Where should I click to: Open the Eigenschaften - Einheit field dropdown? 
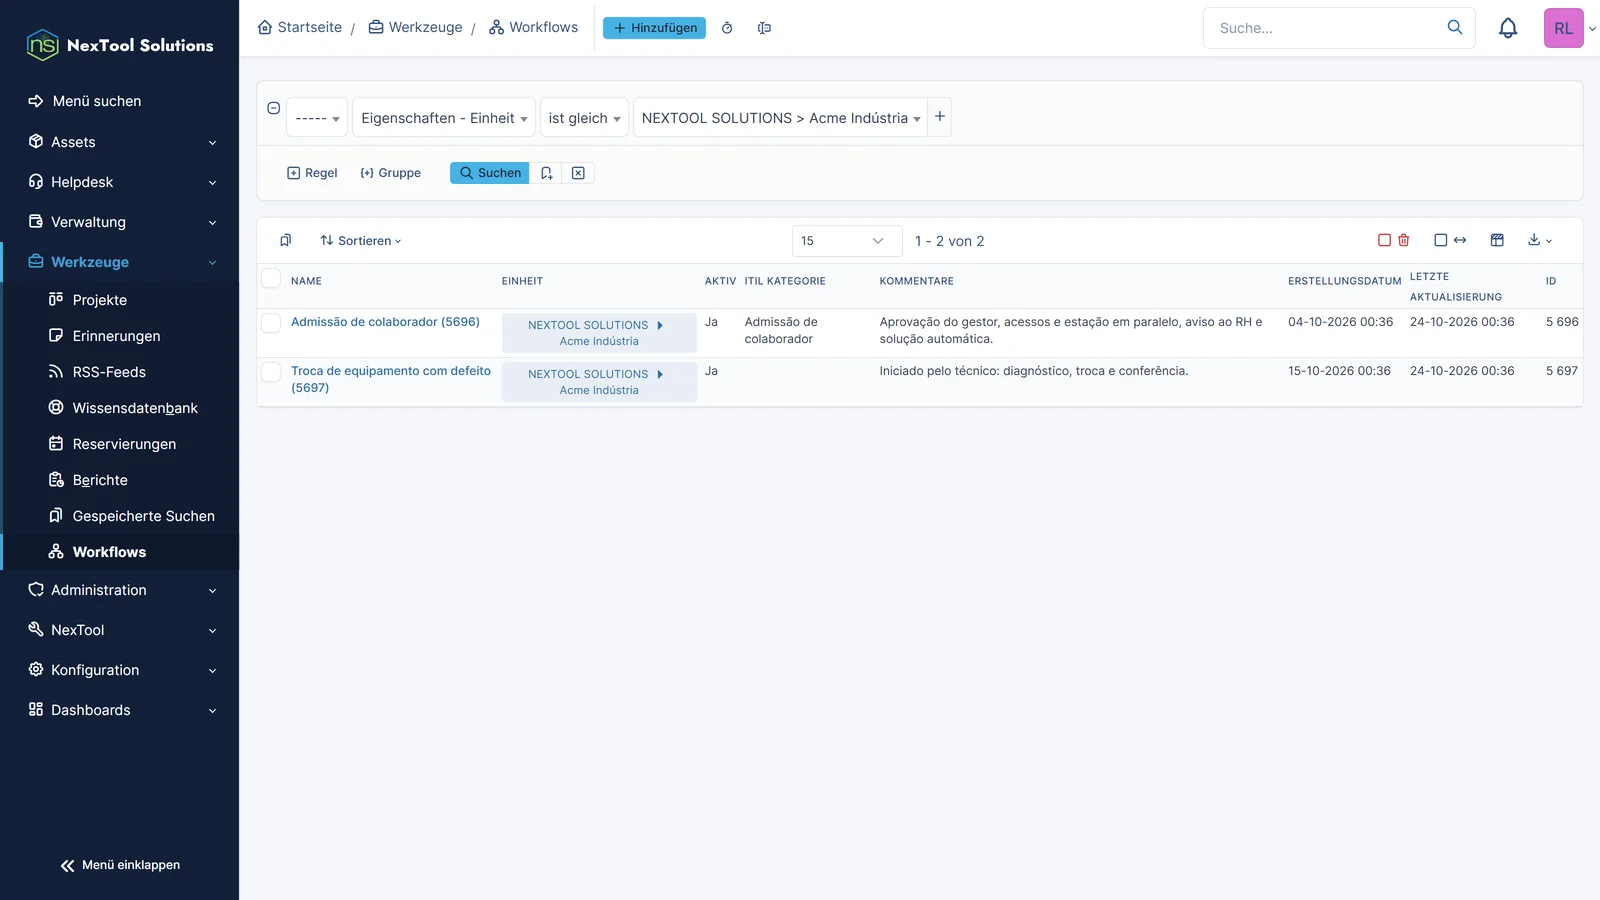tap(444, 117)
